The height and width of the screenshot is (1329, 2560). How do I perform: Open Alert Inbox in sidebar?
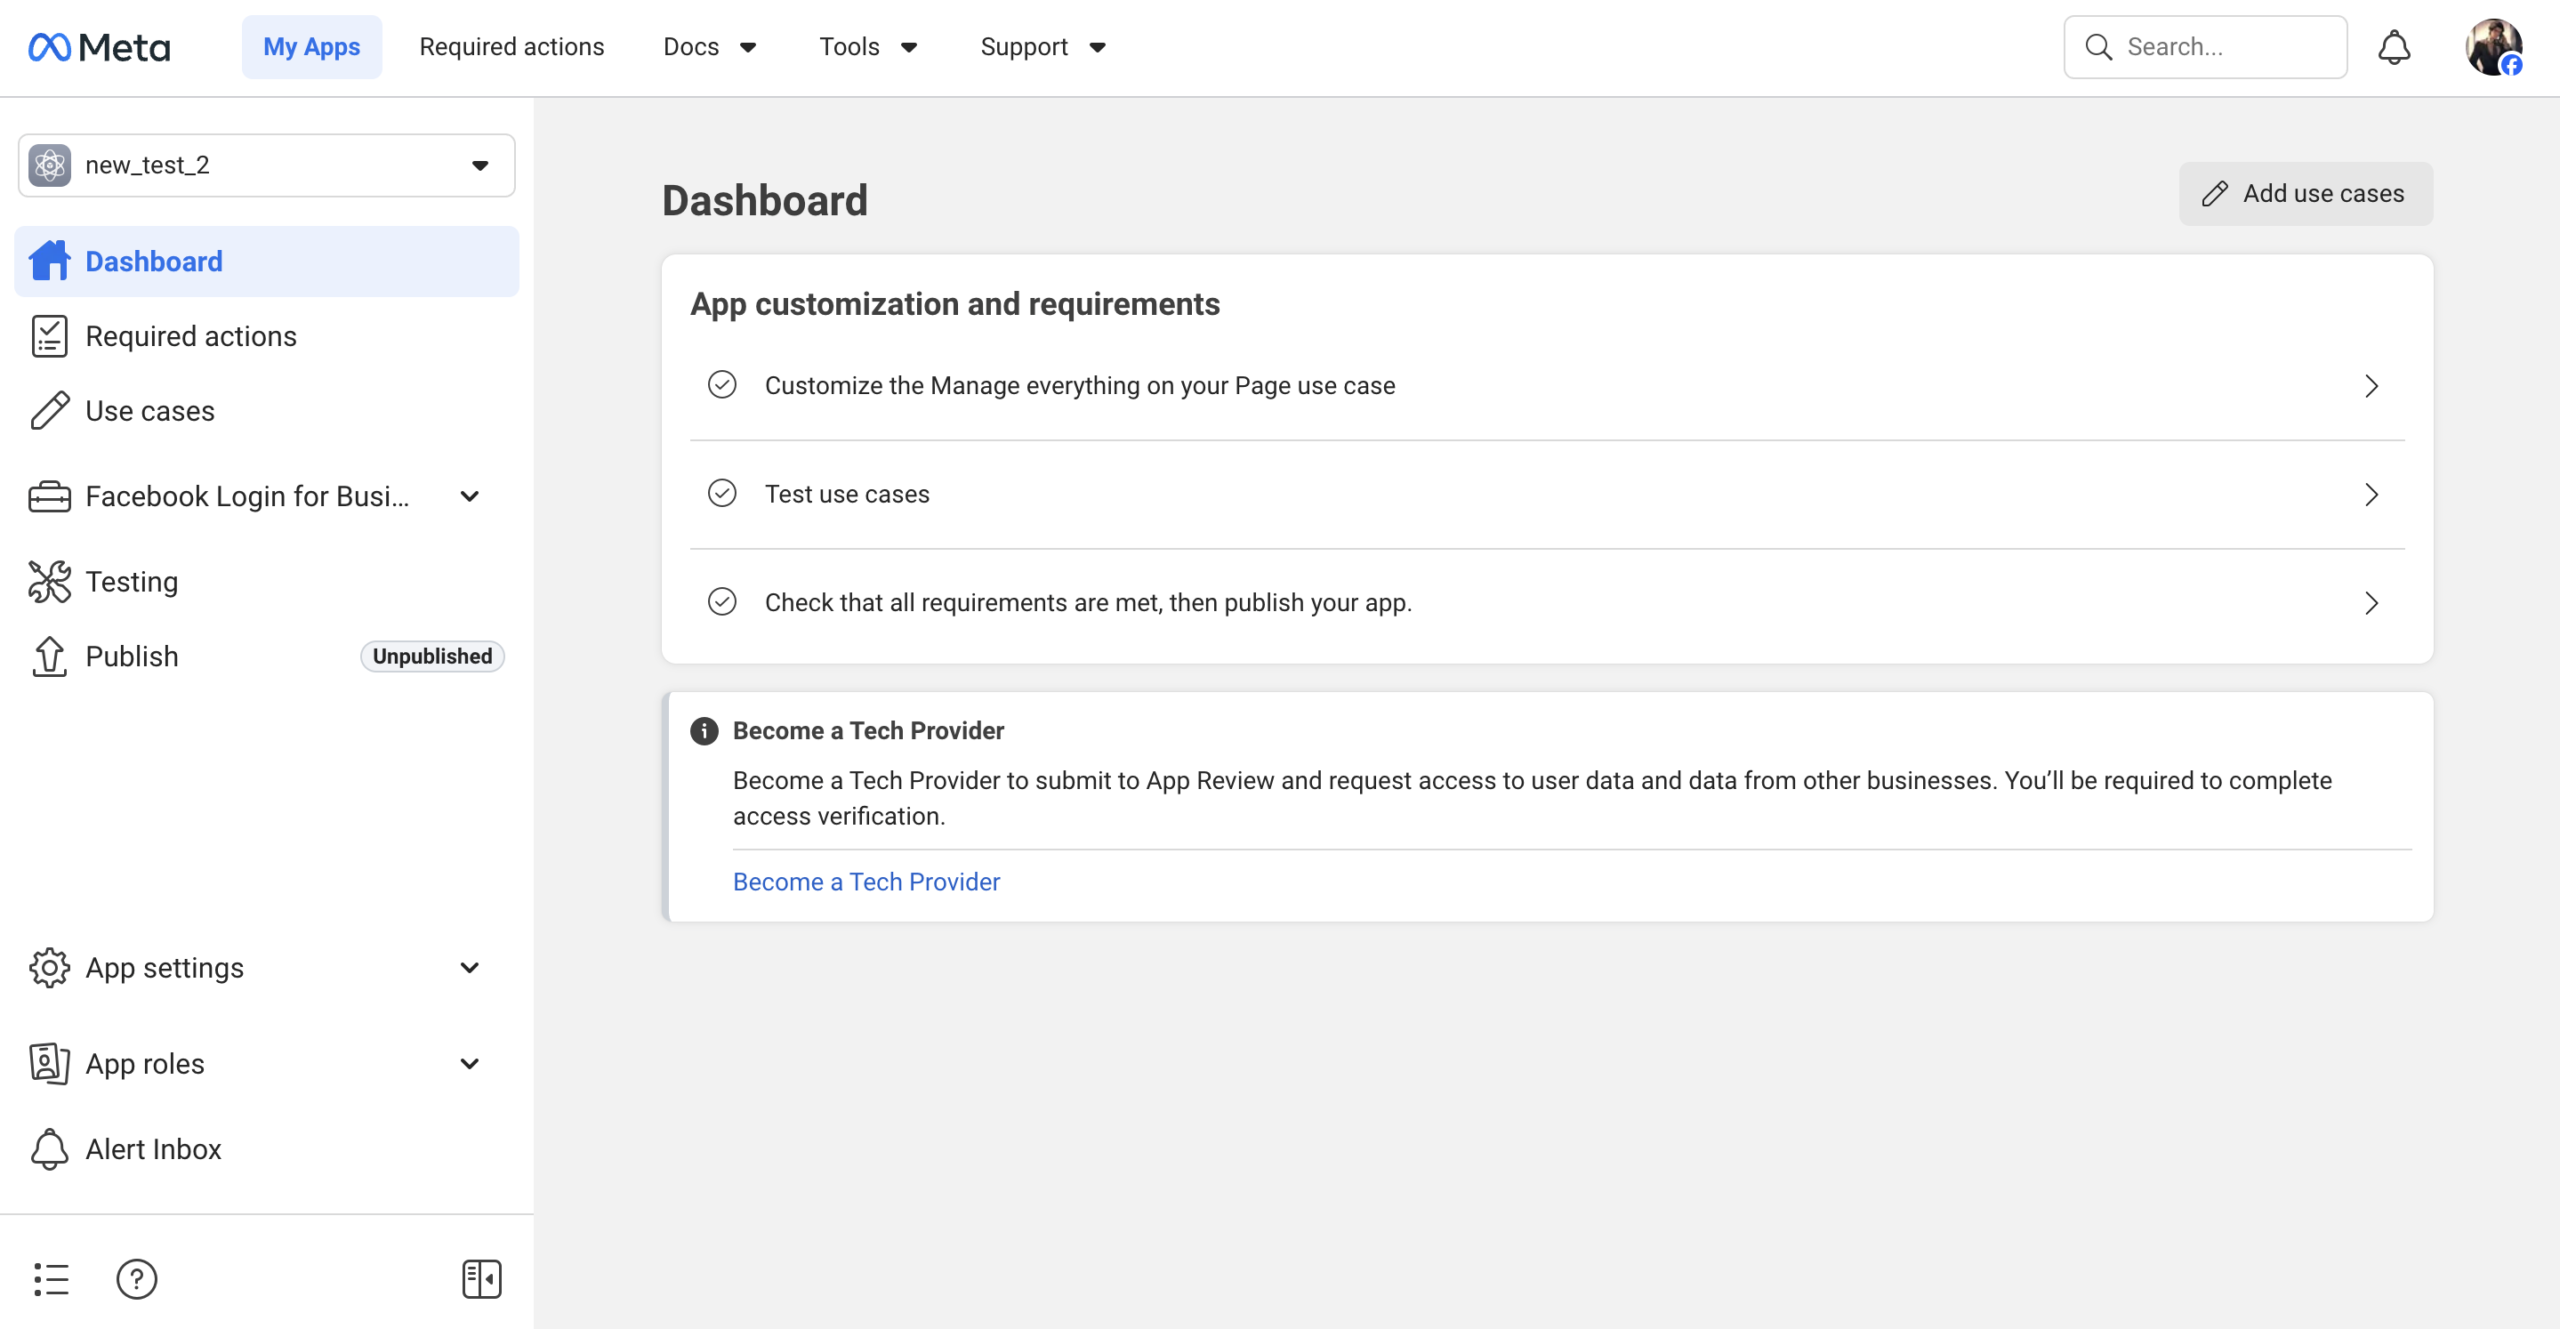[266, 1149]
